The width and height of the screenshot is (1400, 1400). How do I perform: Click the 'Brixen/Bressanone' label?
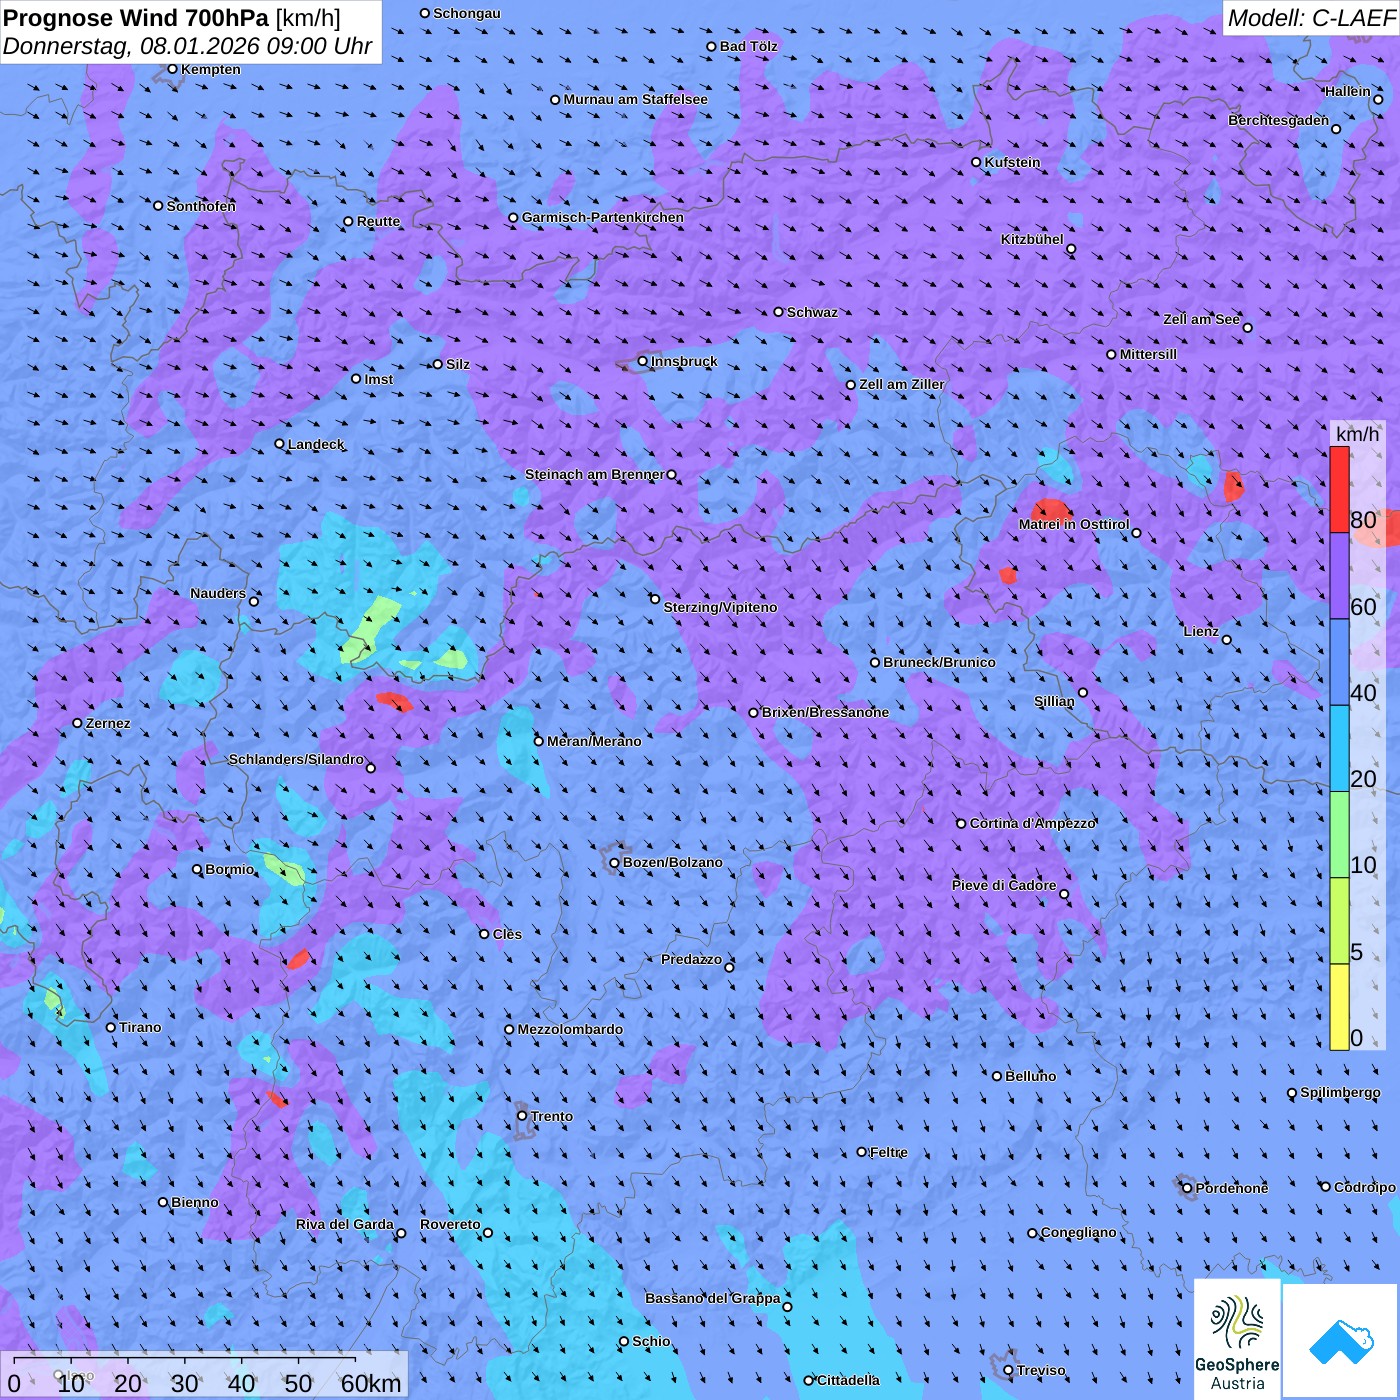point(826,712)
